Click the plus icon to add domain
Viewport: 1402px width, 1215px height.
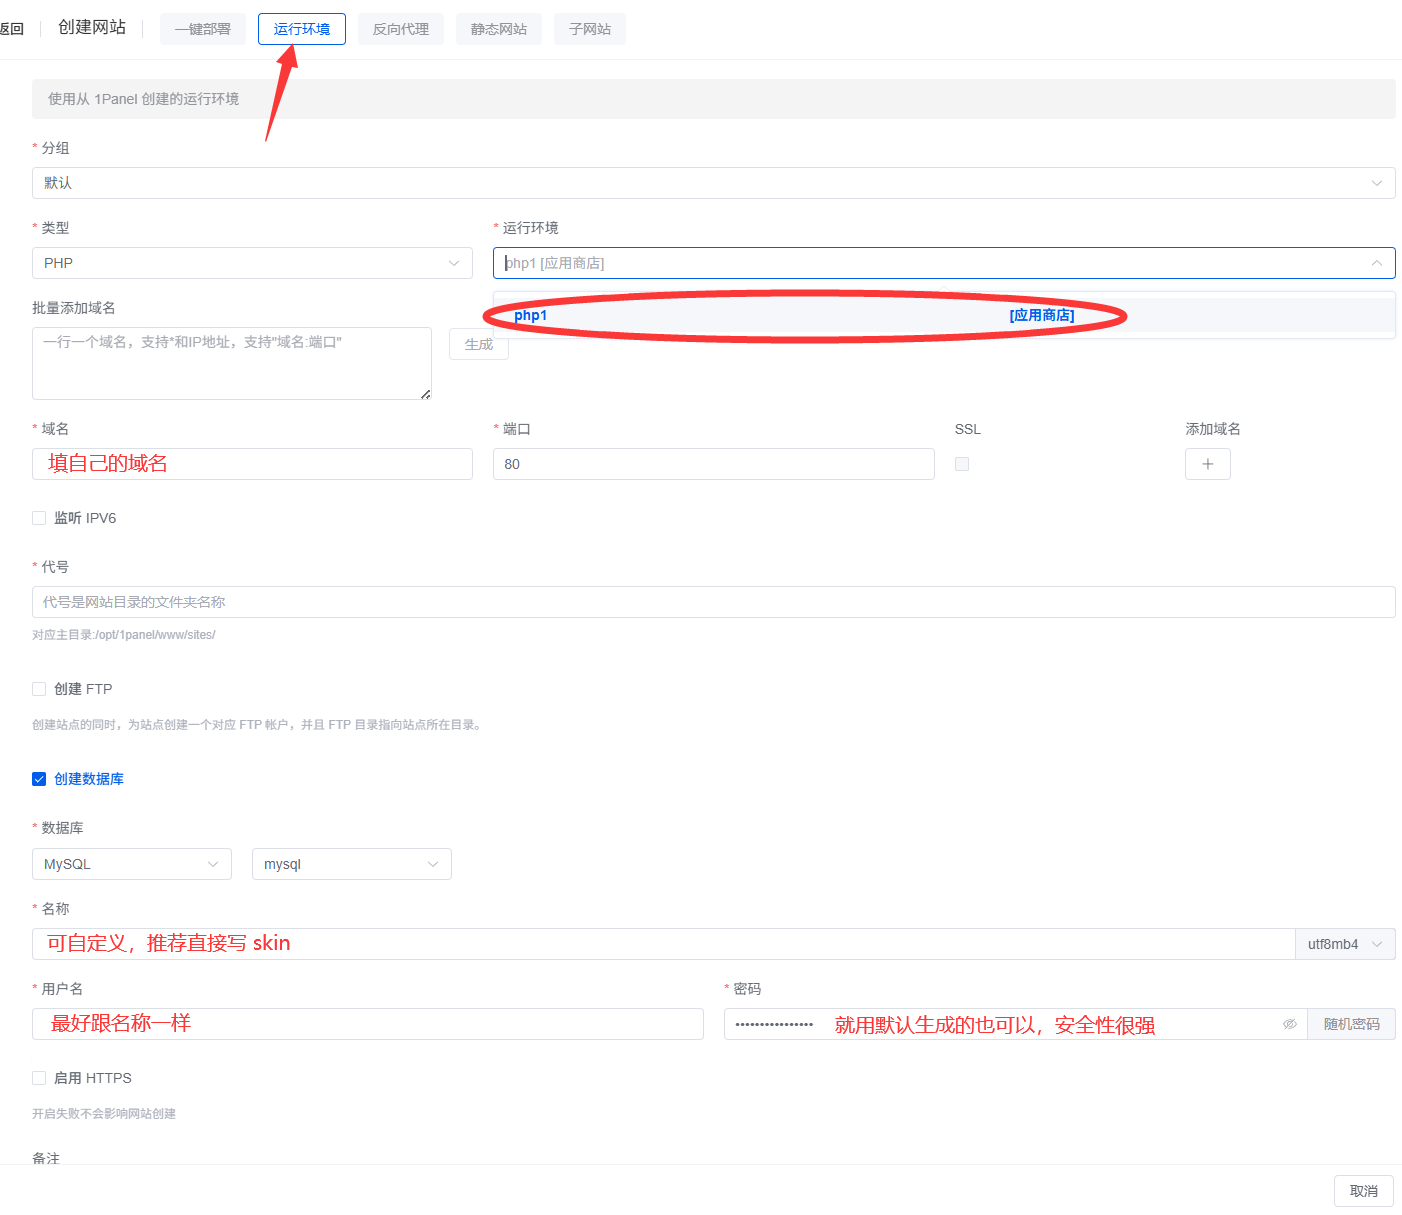[1207, 464]
